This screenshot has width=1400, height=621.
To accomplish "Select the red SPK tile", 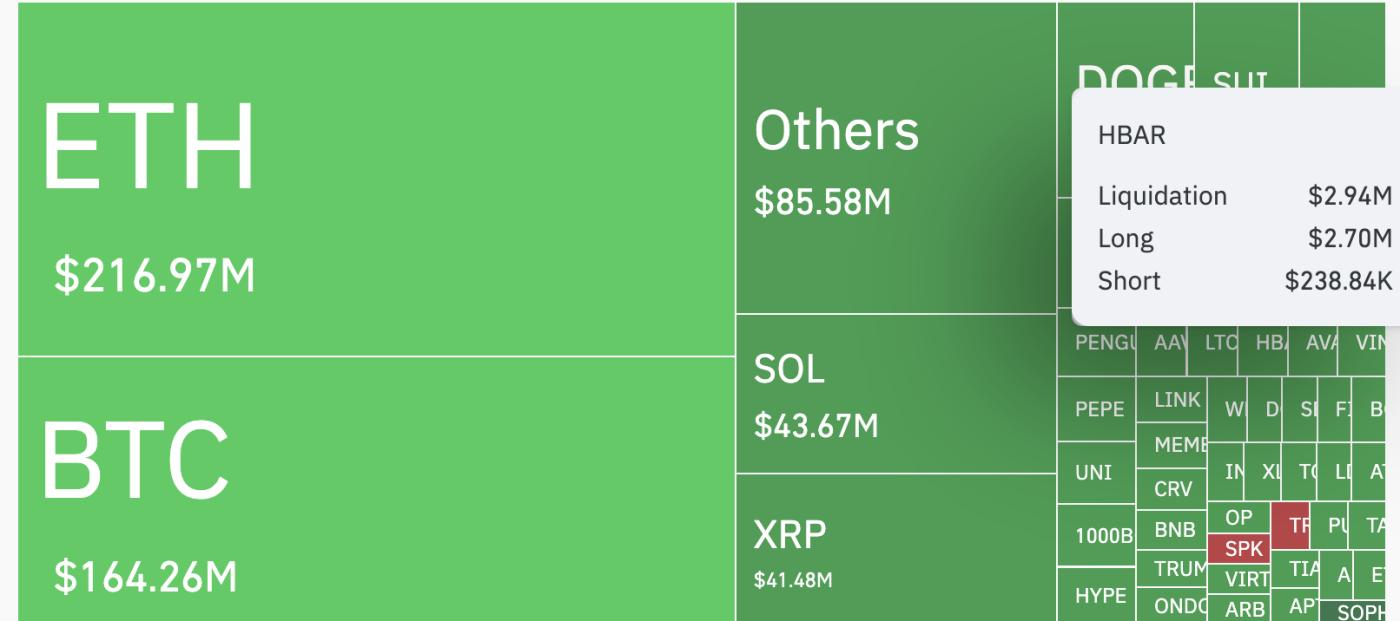I will [1239, 548].
